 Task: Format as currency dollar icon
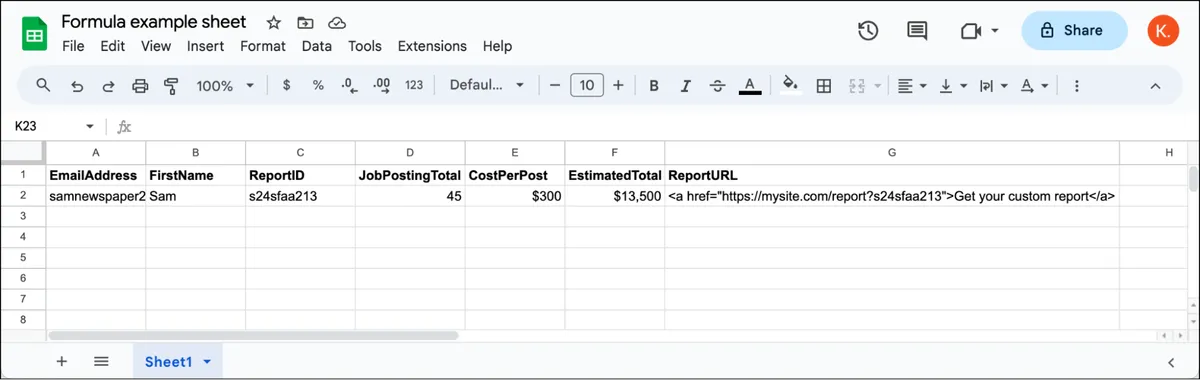click(x=287, y=86)
